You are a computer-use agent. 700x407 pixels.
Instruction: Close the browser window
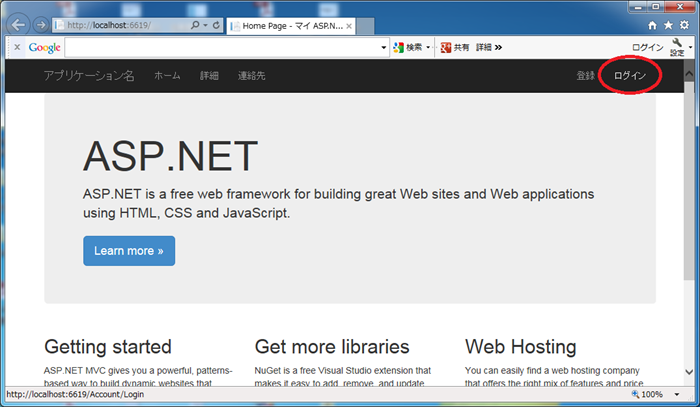(x=680, y=7)
